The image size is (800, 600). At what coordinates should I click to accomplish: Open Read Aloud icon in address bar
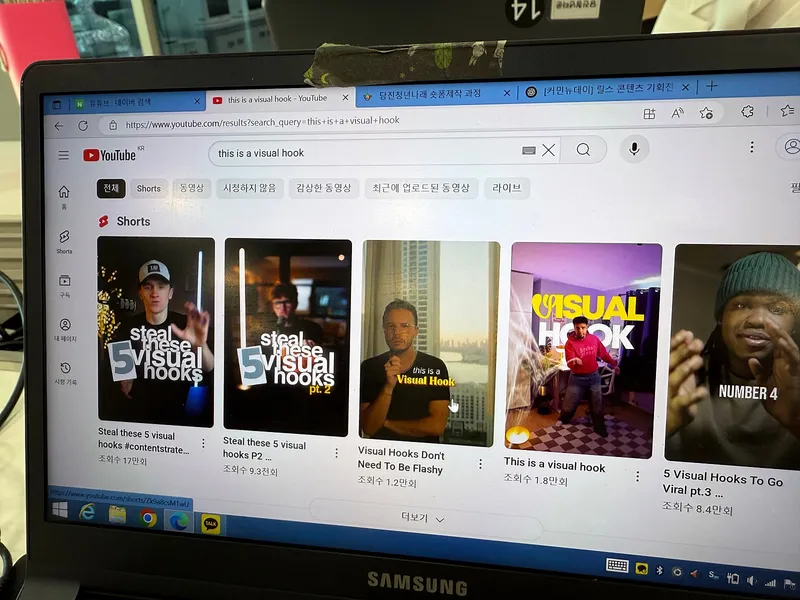677,113
